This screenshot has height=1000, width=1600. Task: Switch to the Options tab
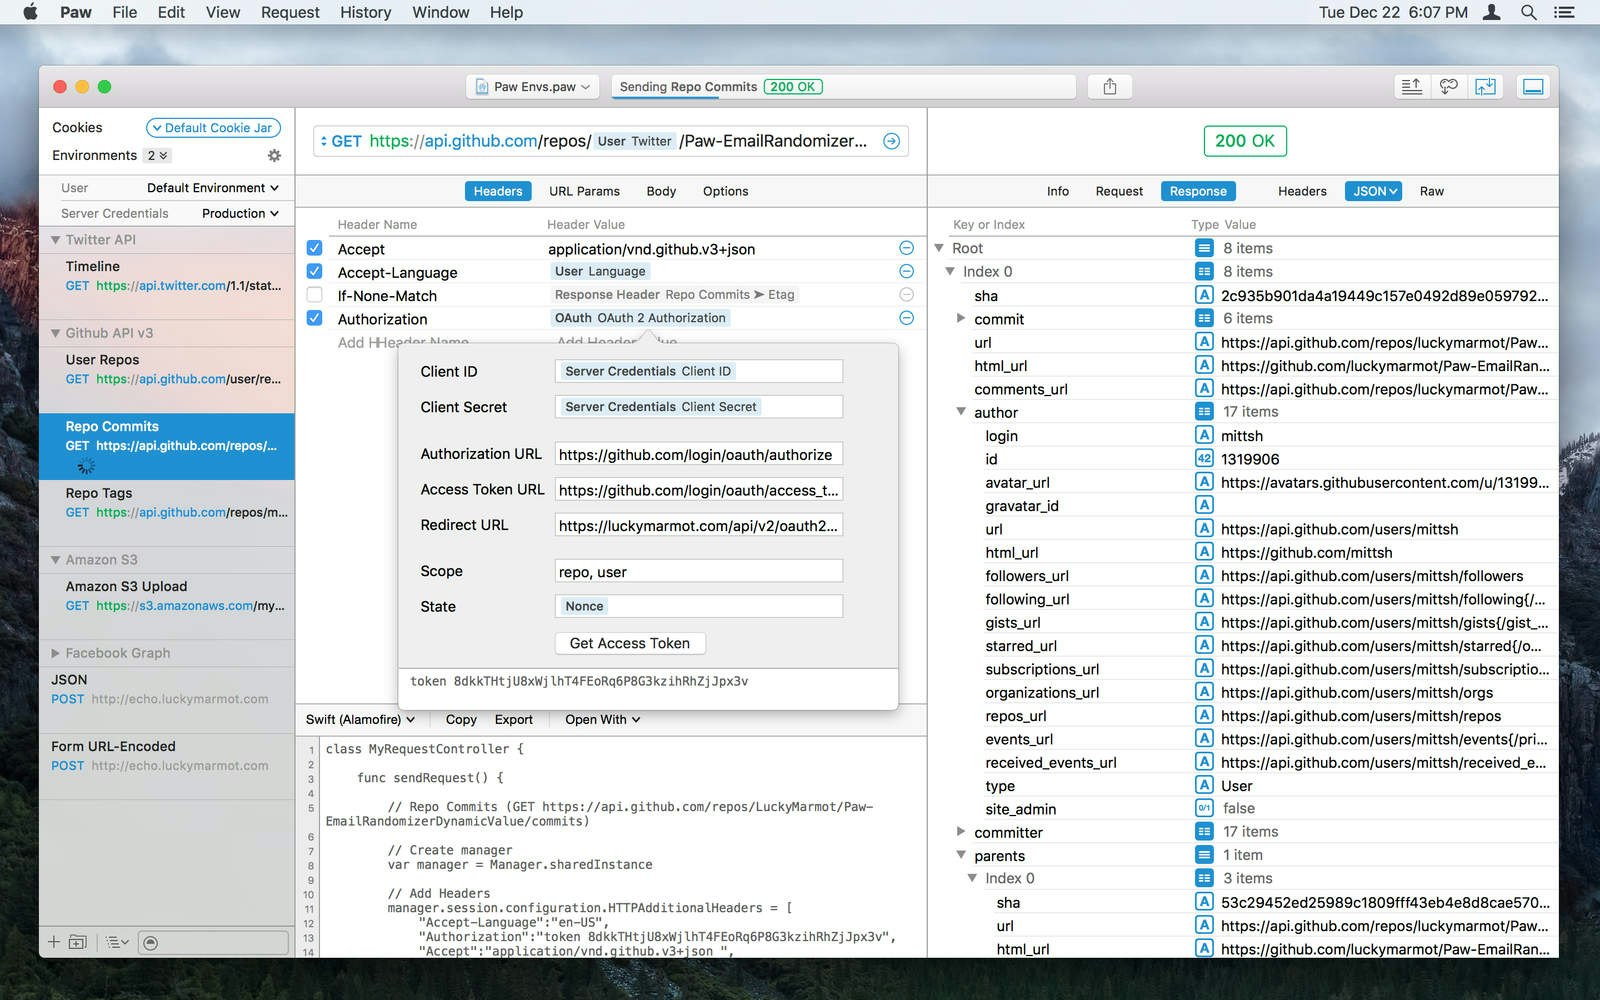(725, 191)
